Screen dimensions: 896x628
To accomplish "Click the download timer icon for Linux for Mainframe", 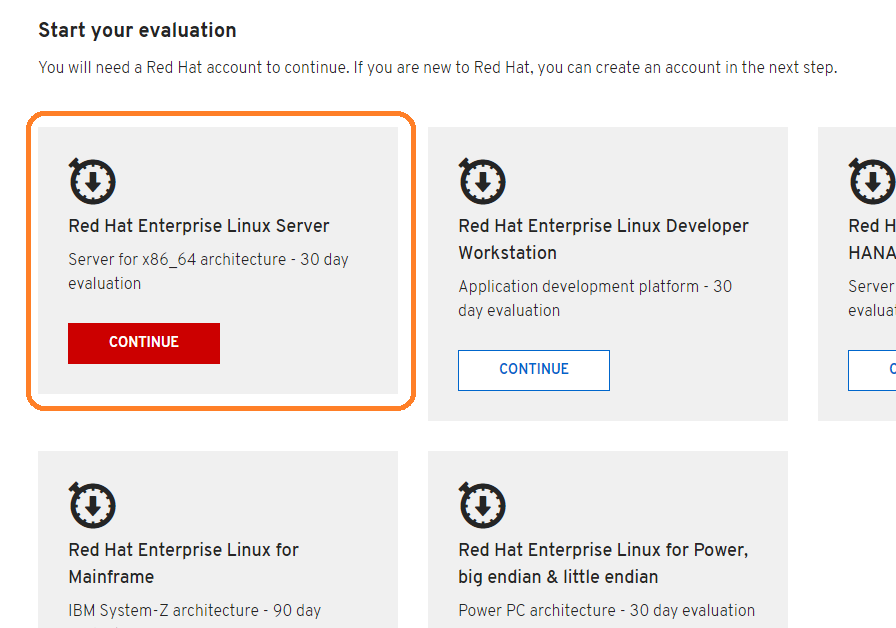I will pyautogui.click(x=92, y=505).
